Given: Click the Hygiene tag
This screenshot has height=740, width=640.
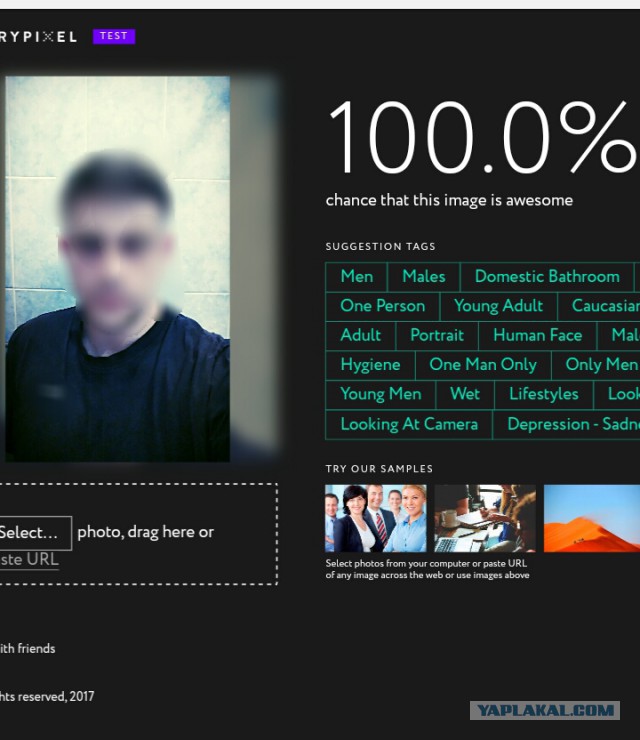Looking at the screenshot, I should tap(370, 365).
